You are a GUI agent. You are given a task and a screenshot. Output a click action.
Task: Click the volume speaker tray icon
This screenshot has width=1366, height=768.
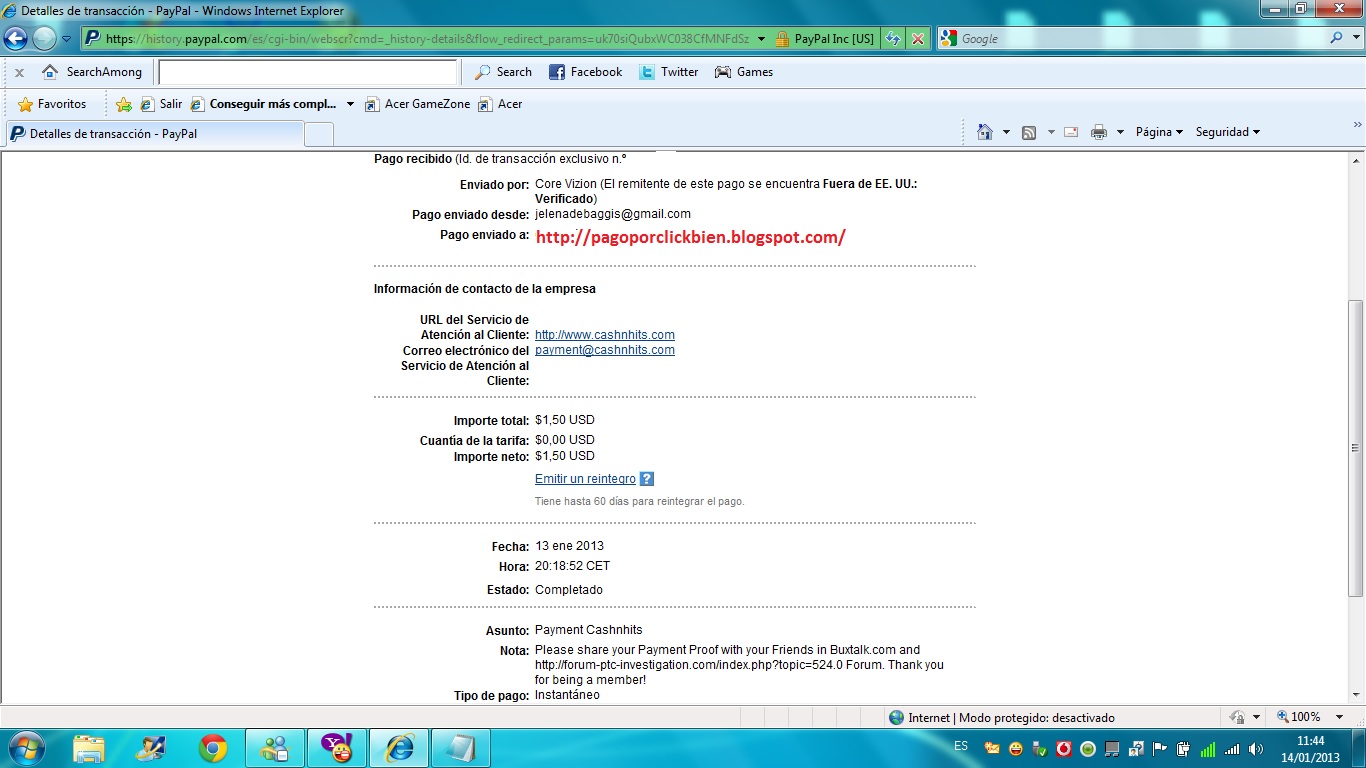tap(1254, 748)
